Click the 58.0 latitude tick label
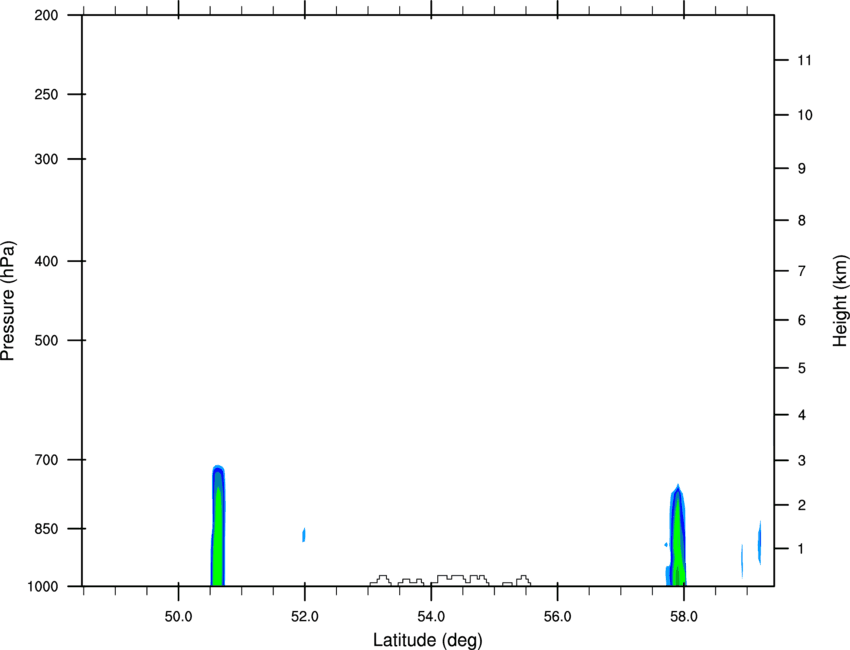The height and width of the screenshot is (650, 850). tap(684, 617)
